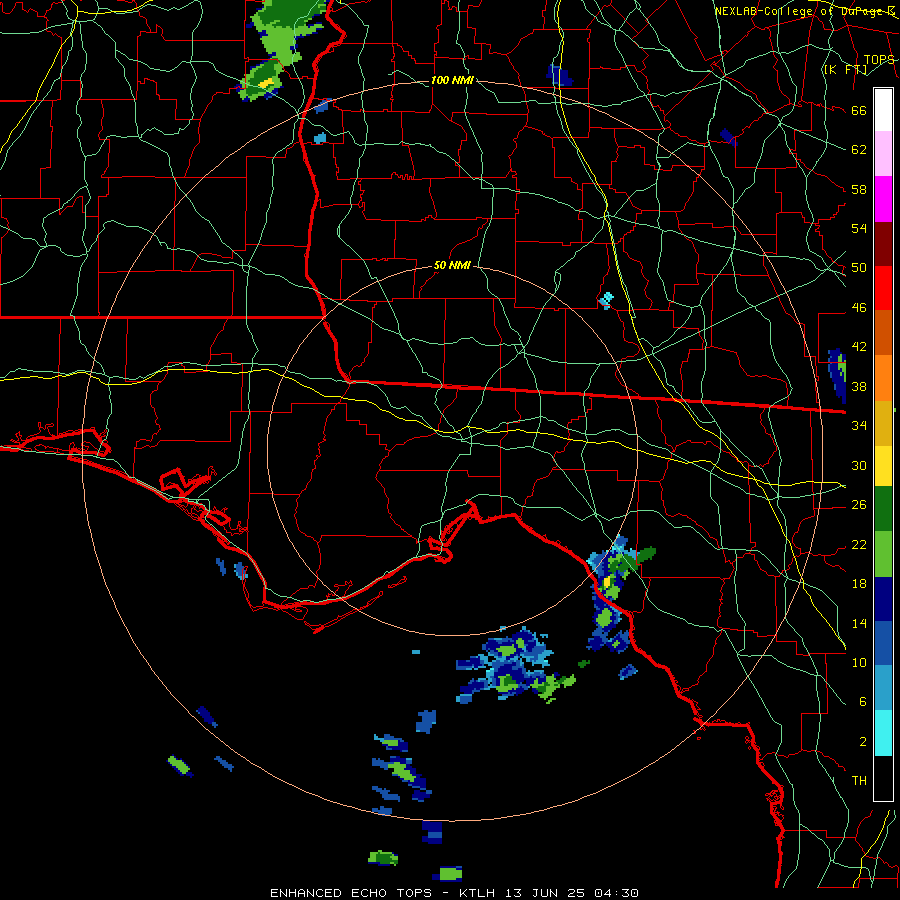Click the 62 legend value
Viewport: 900px width, 900px height.
pyautogui.click(x=859, y=149)
